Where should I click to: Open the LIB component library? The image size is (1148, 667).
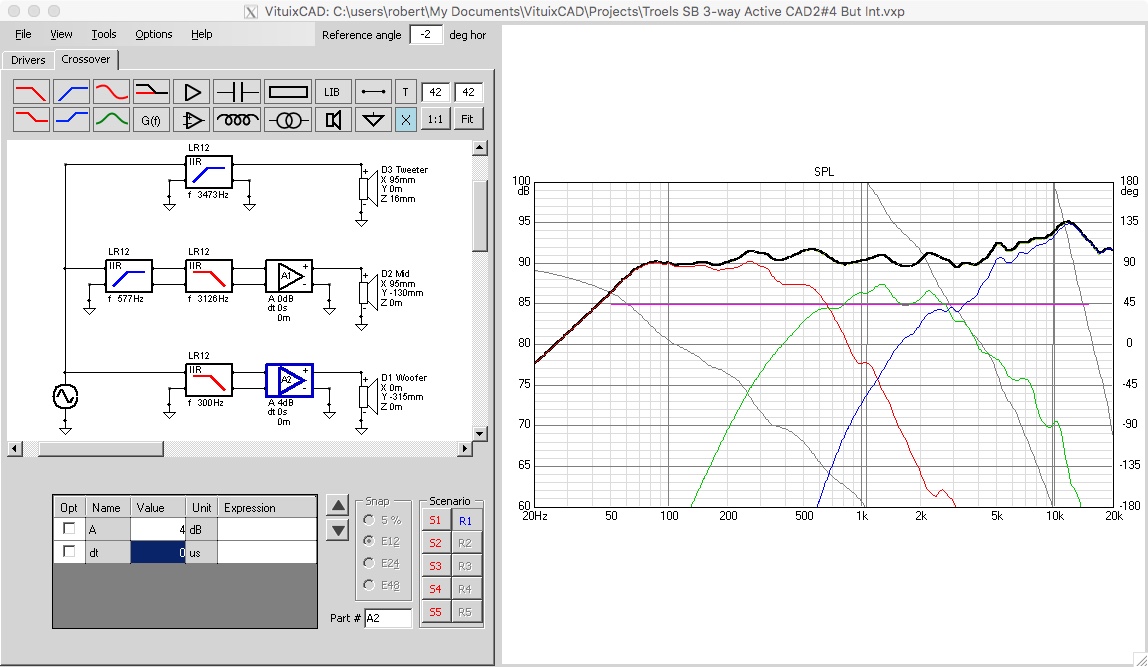(x=332, y=92)
